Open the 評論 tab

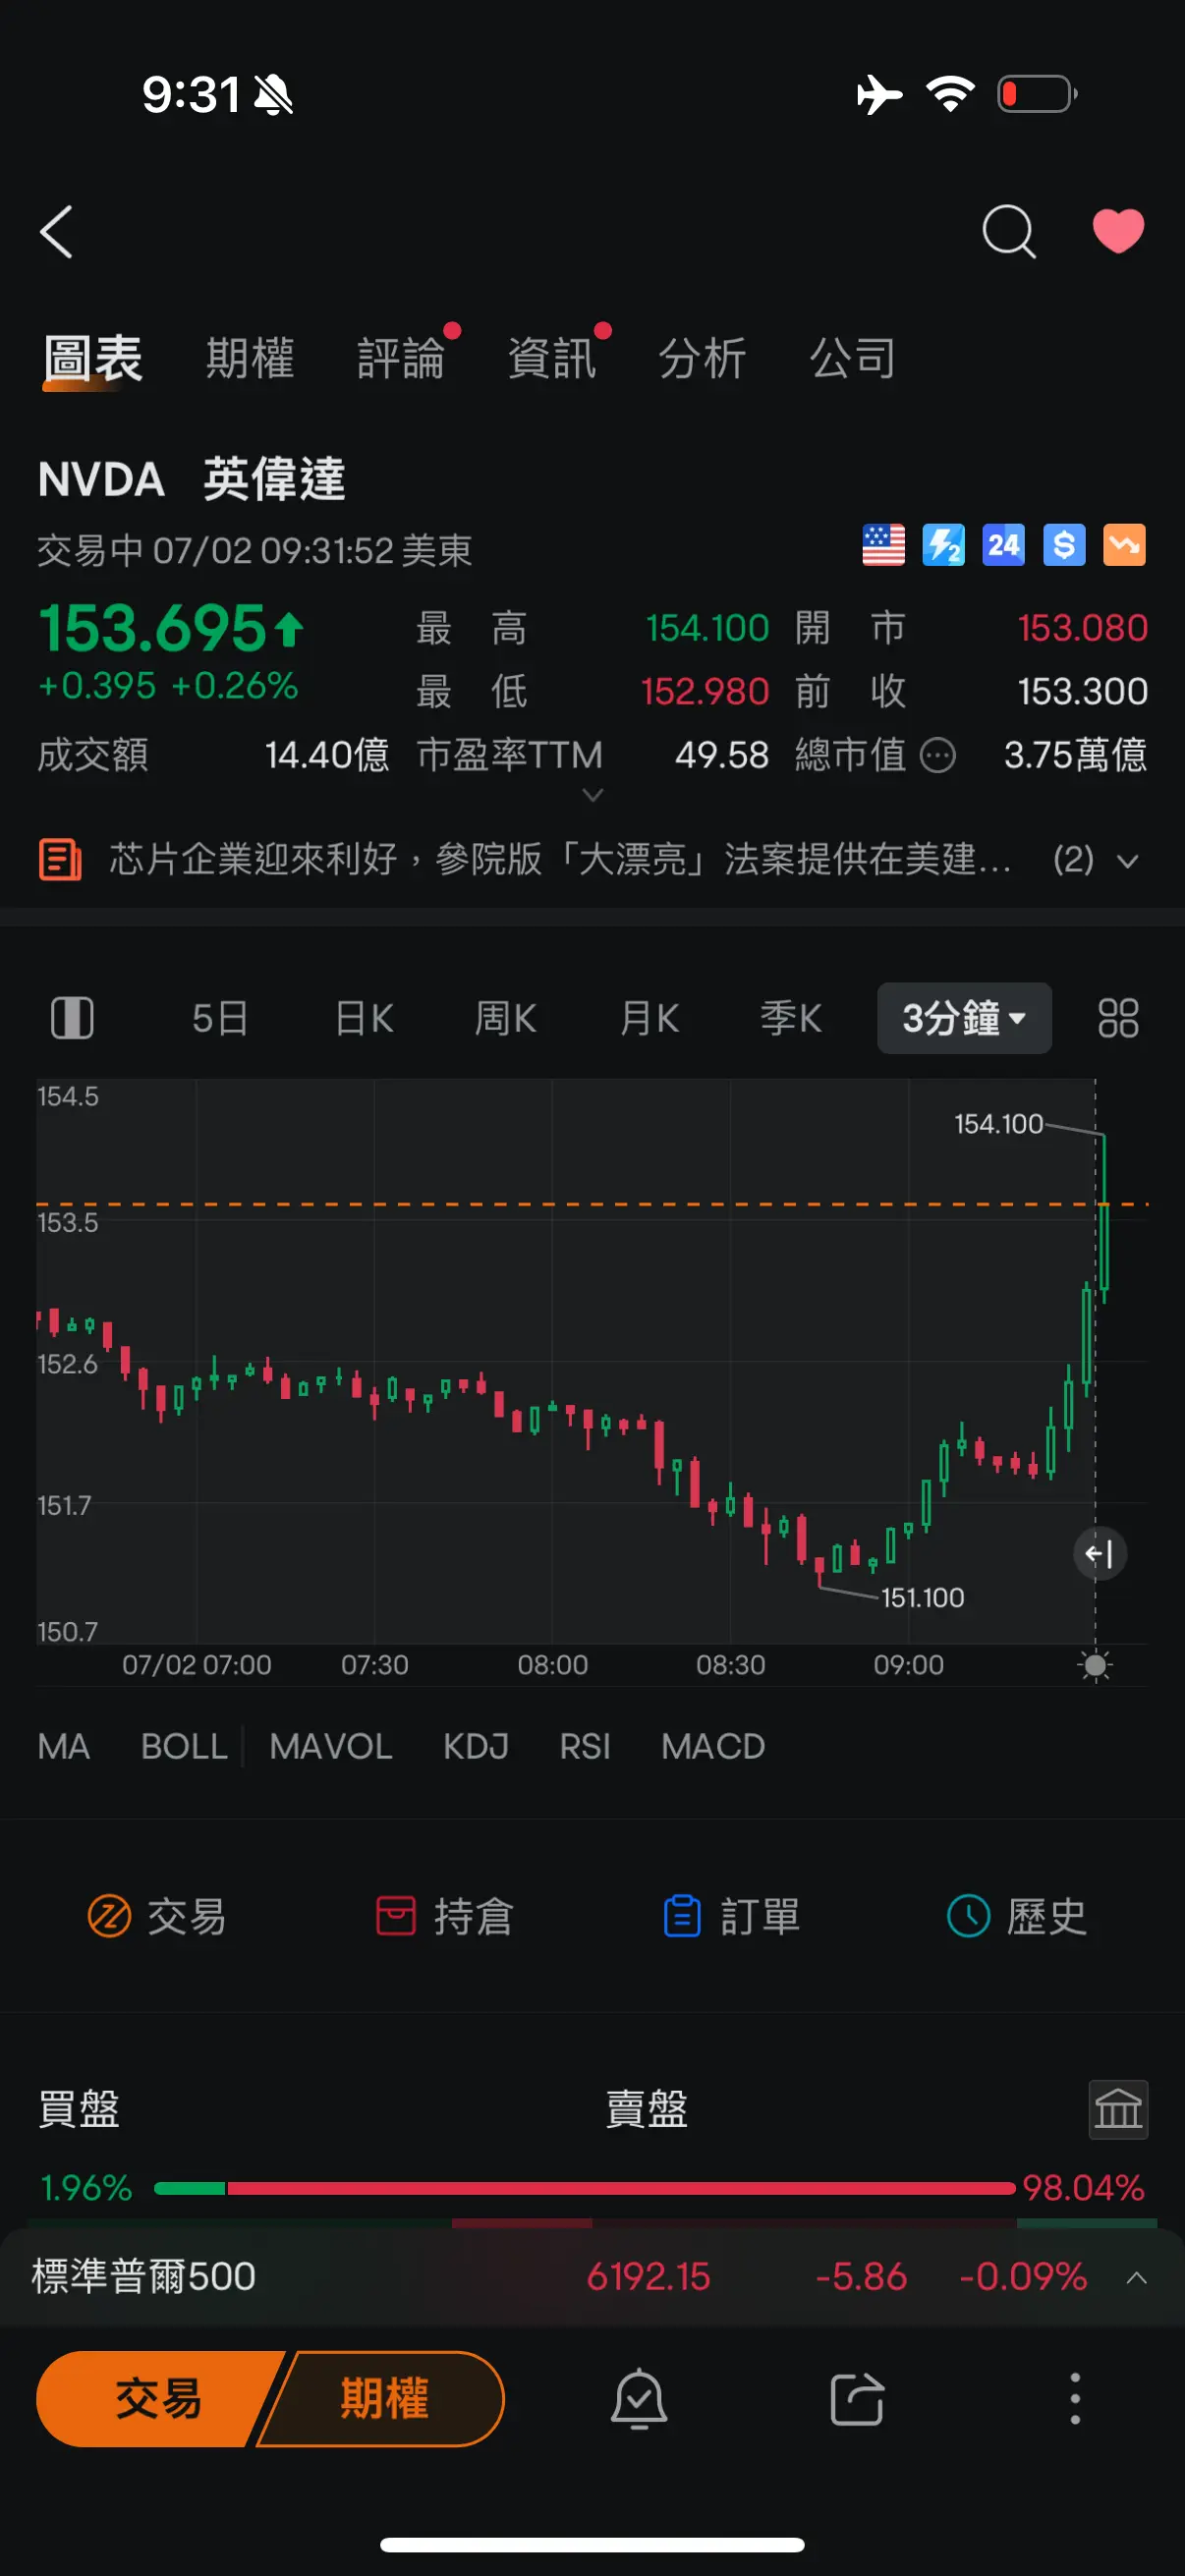pyautogui.click(x=401, y=358)
